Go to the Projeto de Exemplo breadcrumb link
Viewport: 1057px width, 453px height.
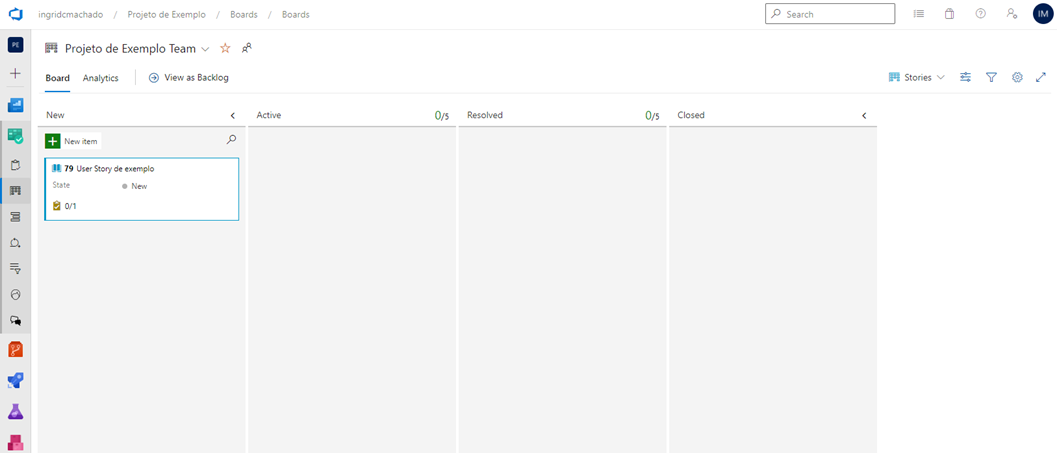pyautogui.click(x=167, y=14)
